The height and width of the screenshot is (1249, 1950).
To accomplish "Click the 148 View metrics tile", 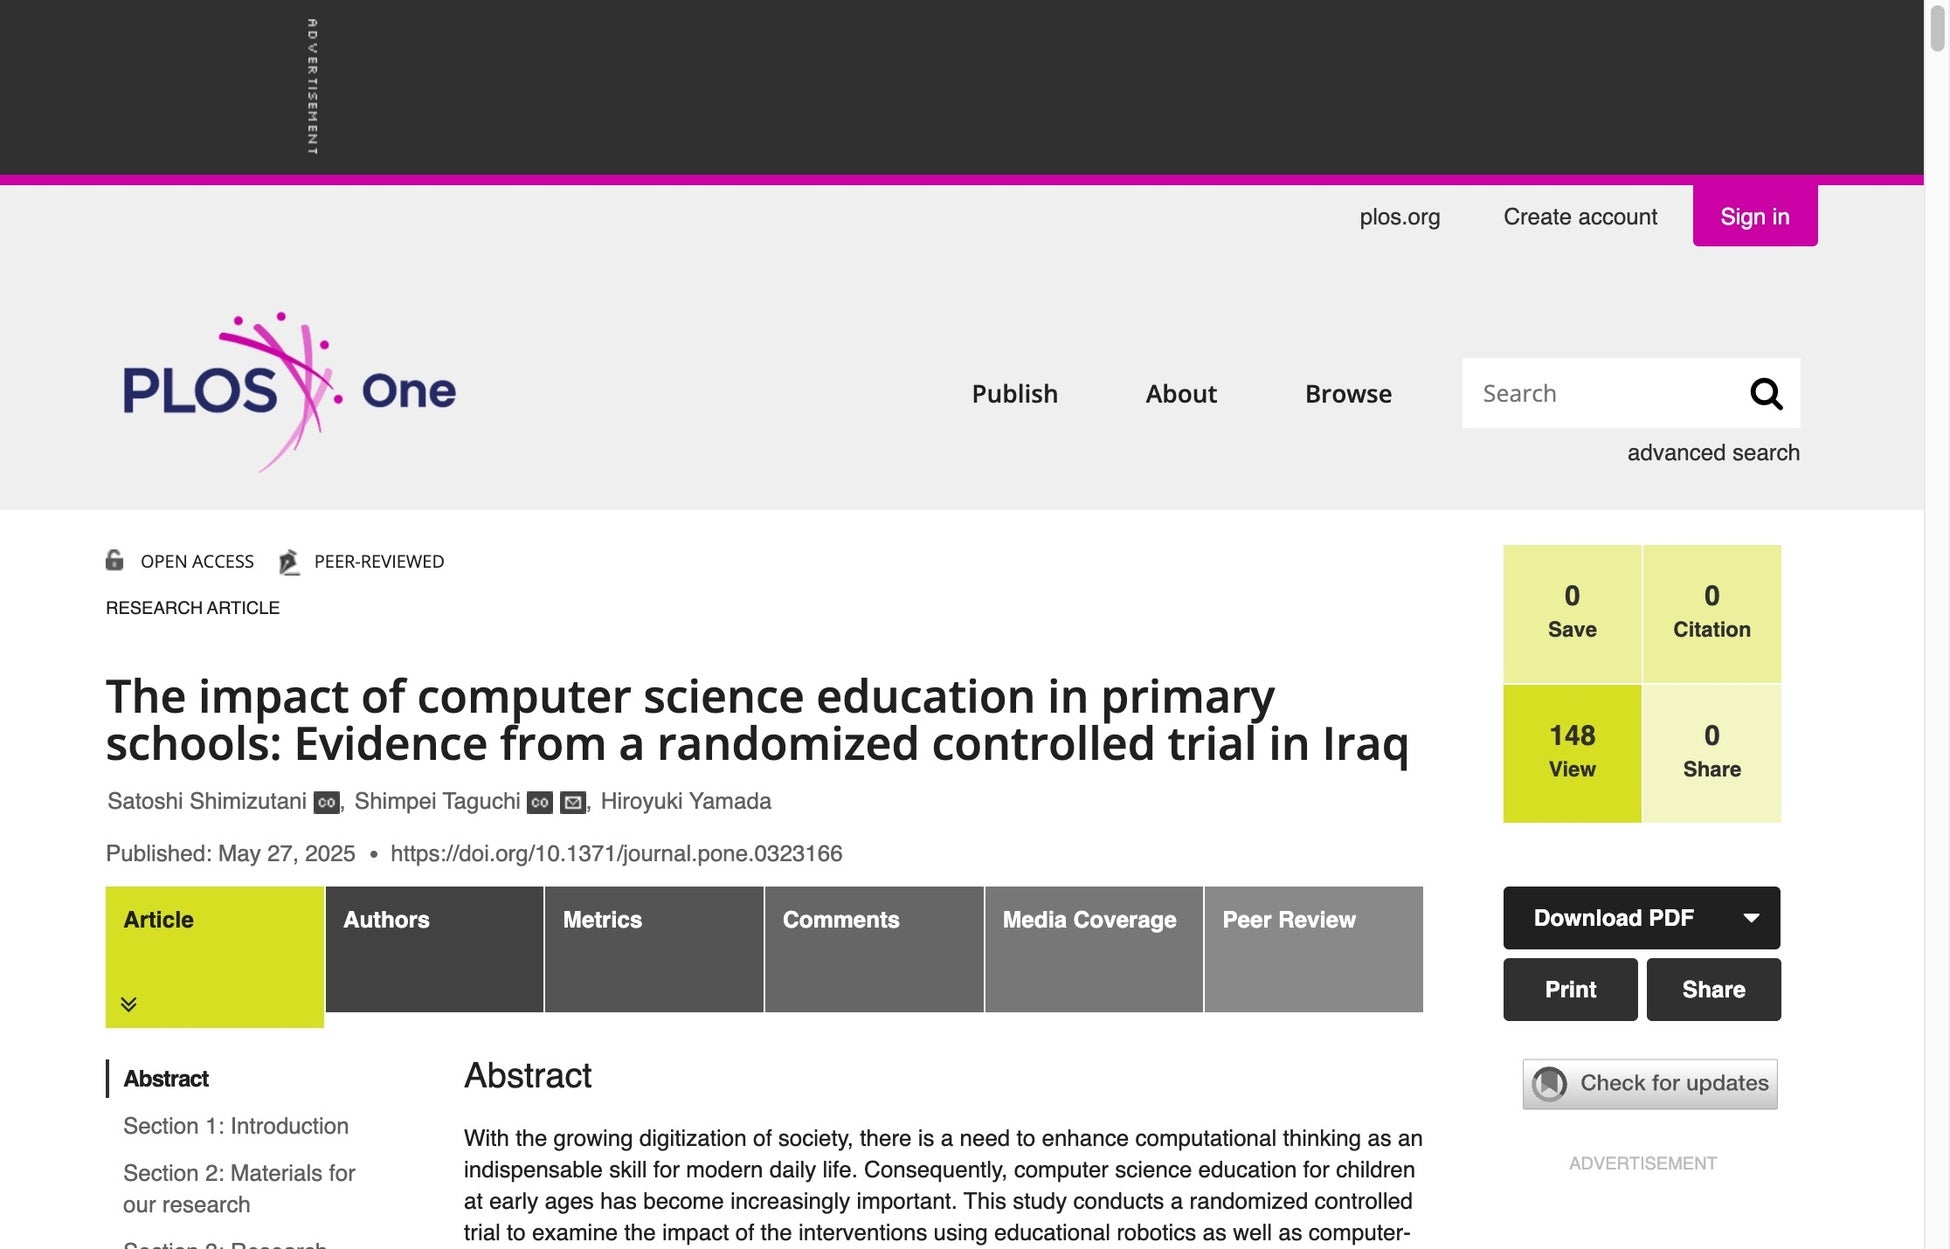I will (x=1572, y=753).
